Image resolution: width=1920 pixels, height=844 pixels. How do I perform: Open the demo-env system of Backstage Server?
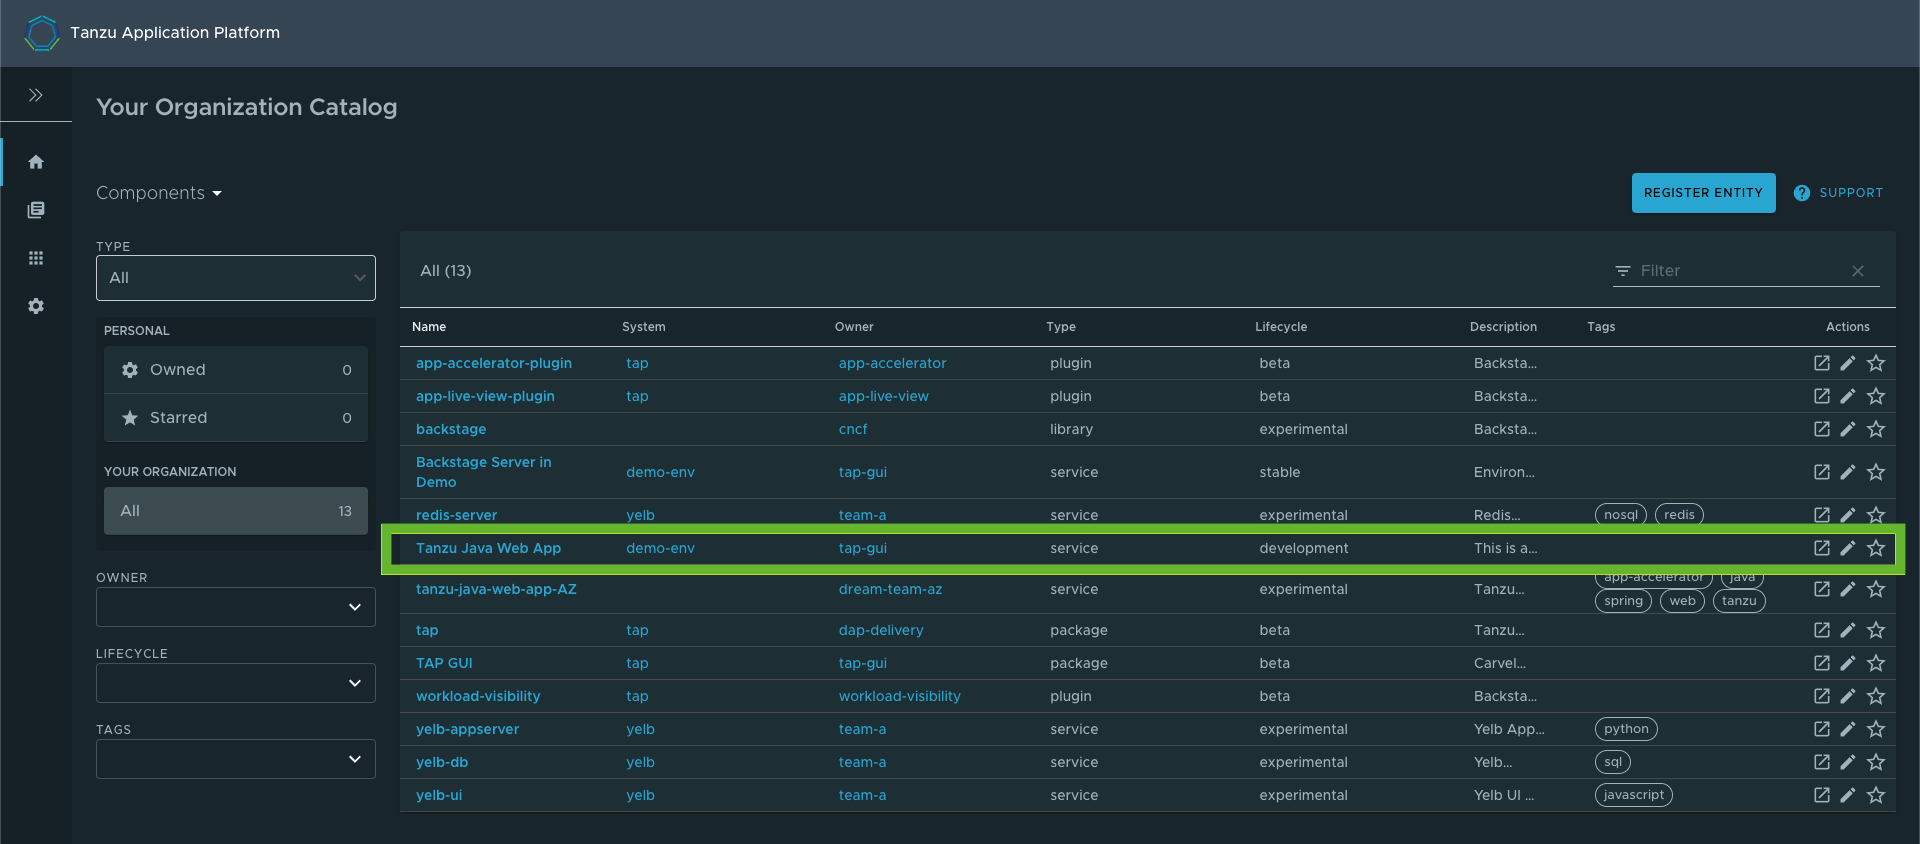click(660, 472)
